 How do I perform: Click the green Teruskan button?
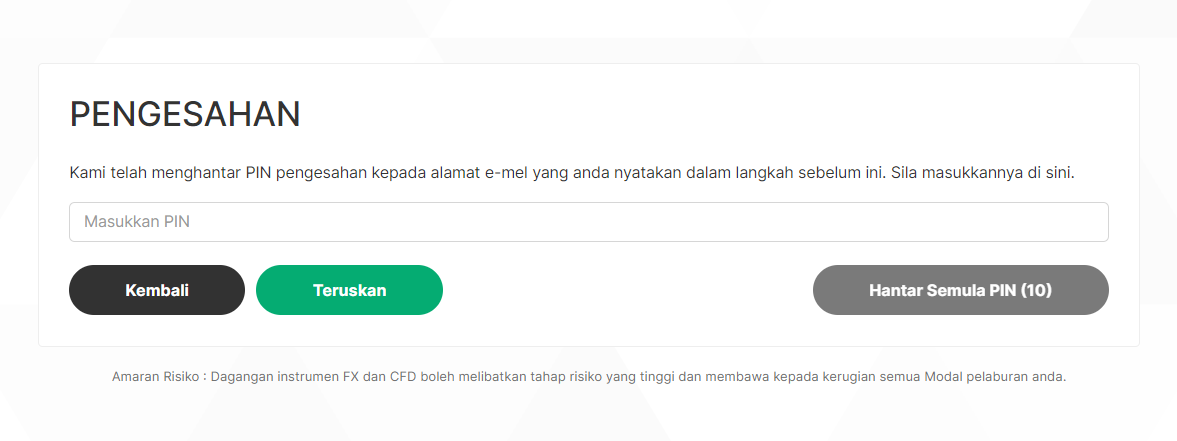[x=349, y=290]
